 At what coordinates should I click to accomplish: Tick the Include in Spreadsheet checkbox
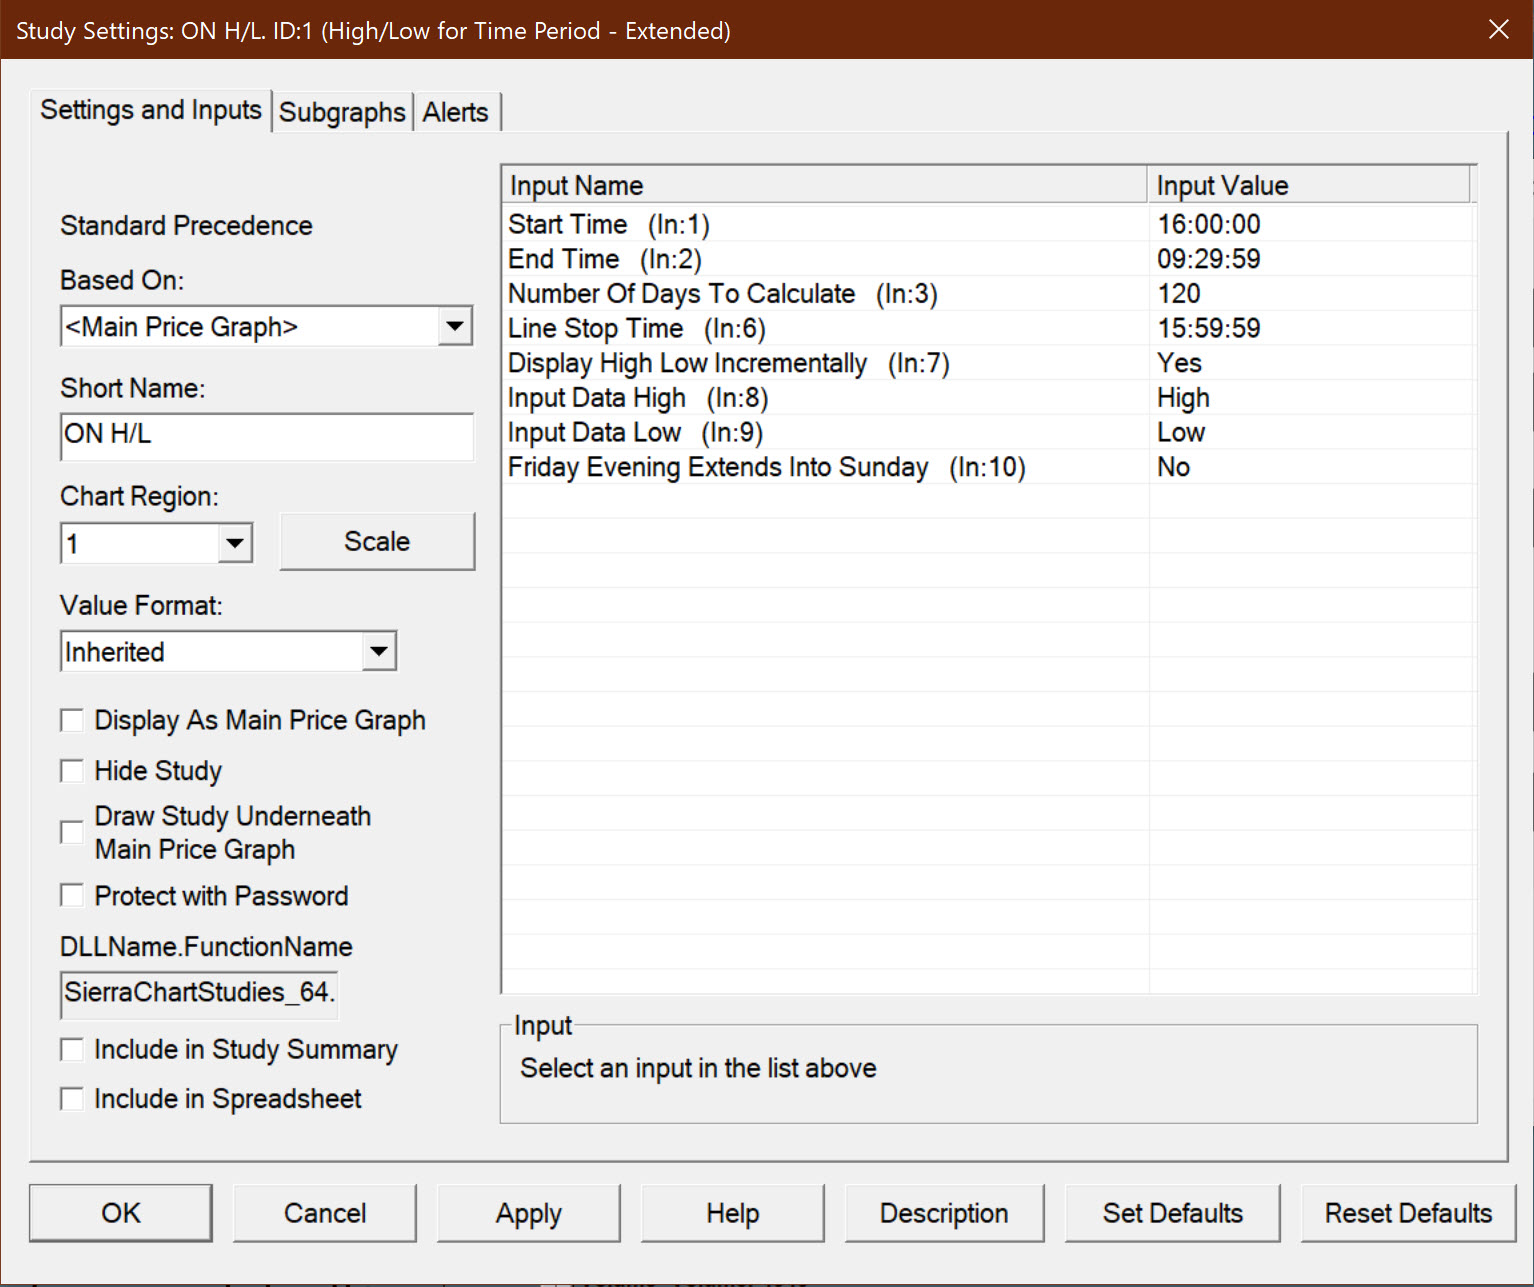point(72,1099)
